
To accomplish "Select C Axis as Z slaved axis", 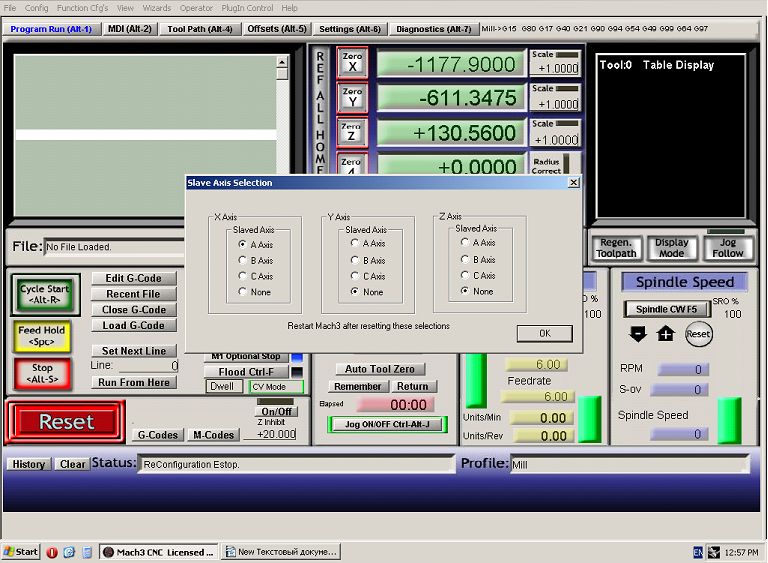I will pyautogui.click(x=465, y=275).
